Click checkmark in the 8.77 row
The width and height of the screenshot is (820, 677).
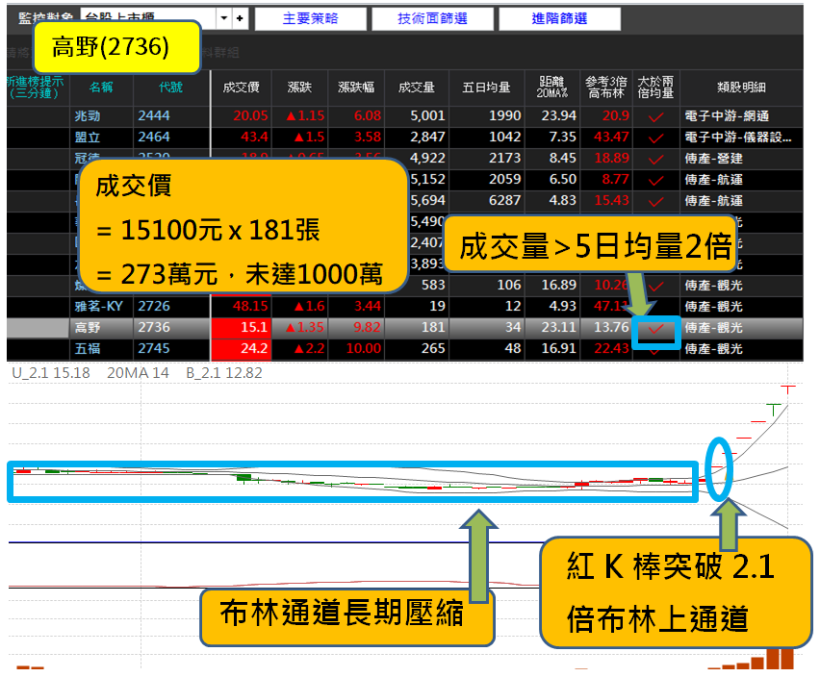pyautogui.click(x=656, y=181)
